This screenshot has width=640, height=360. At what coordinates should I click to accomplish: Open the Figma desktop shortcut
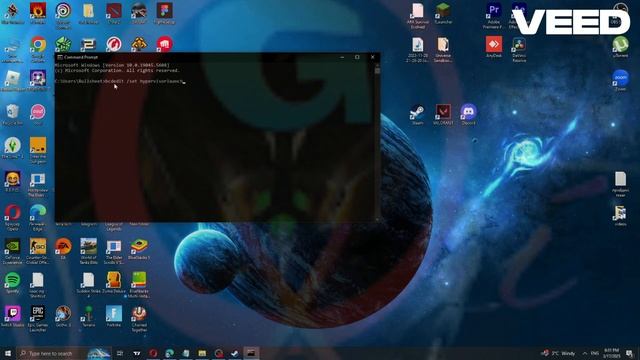(164, 13)
